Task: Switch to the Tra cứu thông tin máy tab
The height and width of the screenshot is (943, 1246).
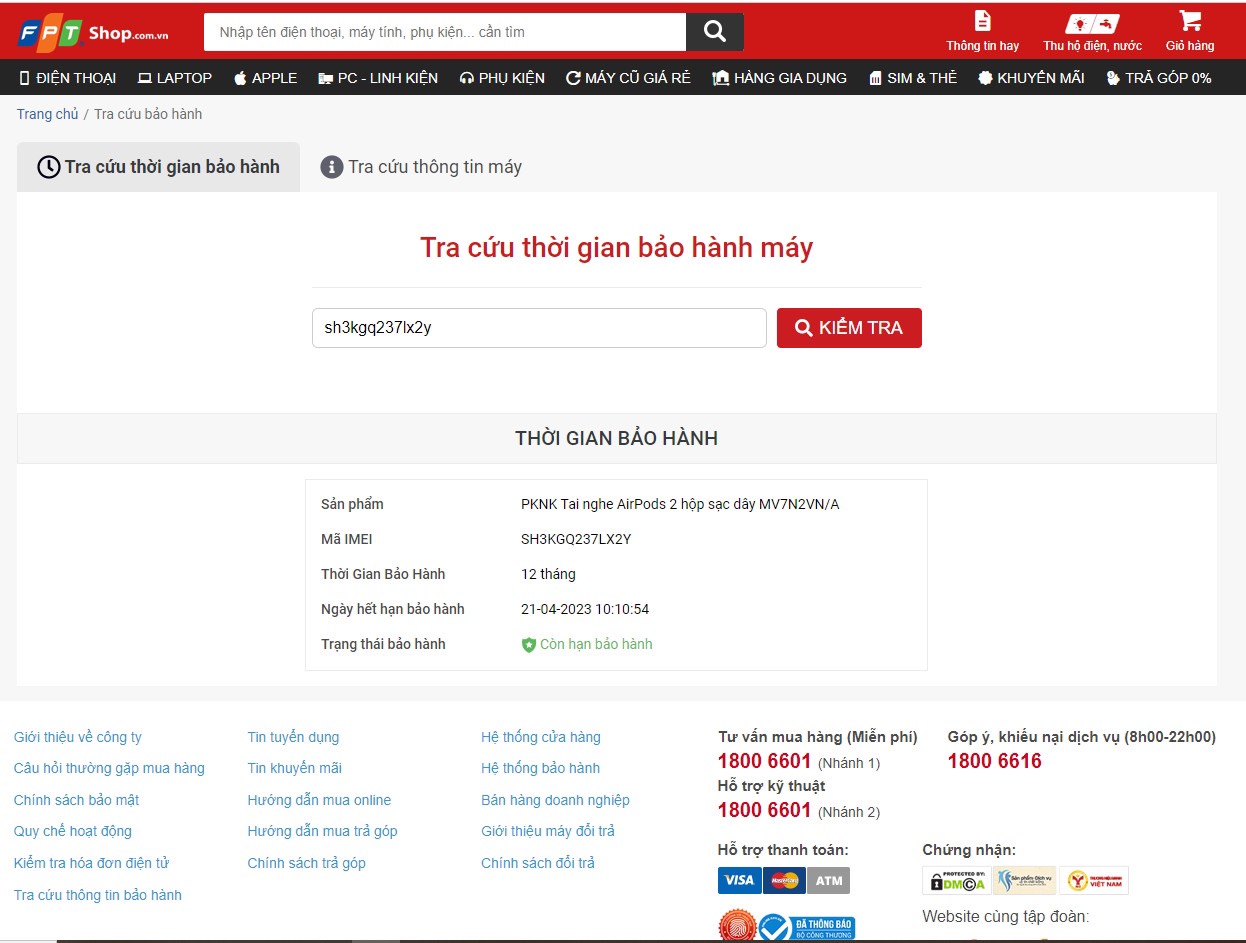Action: [x=421, y=167]
